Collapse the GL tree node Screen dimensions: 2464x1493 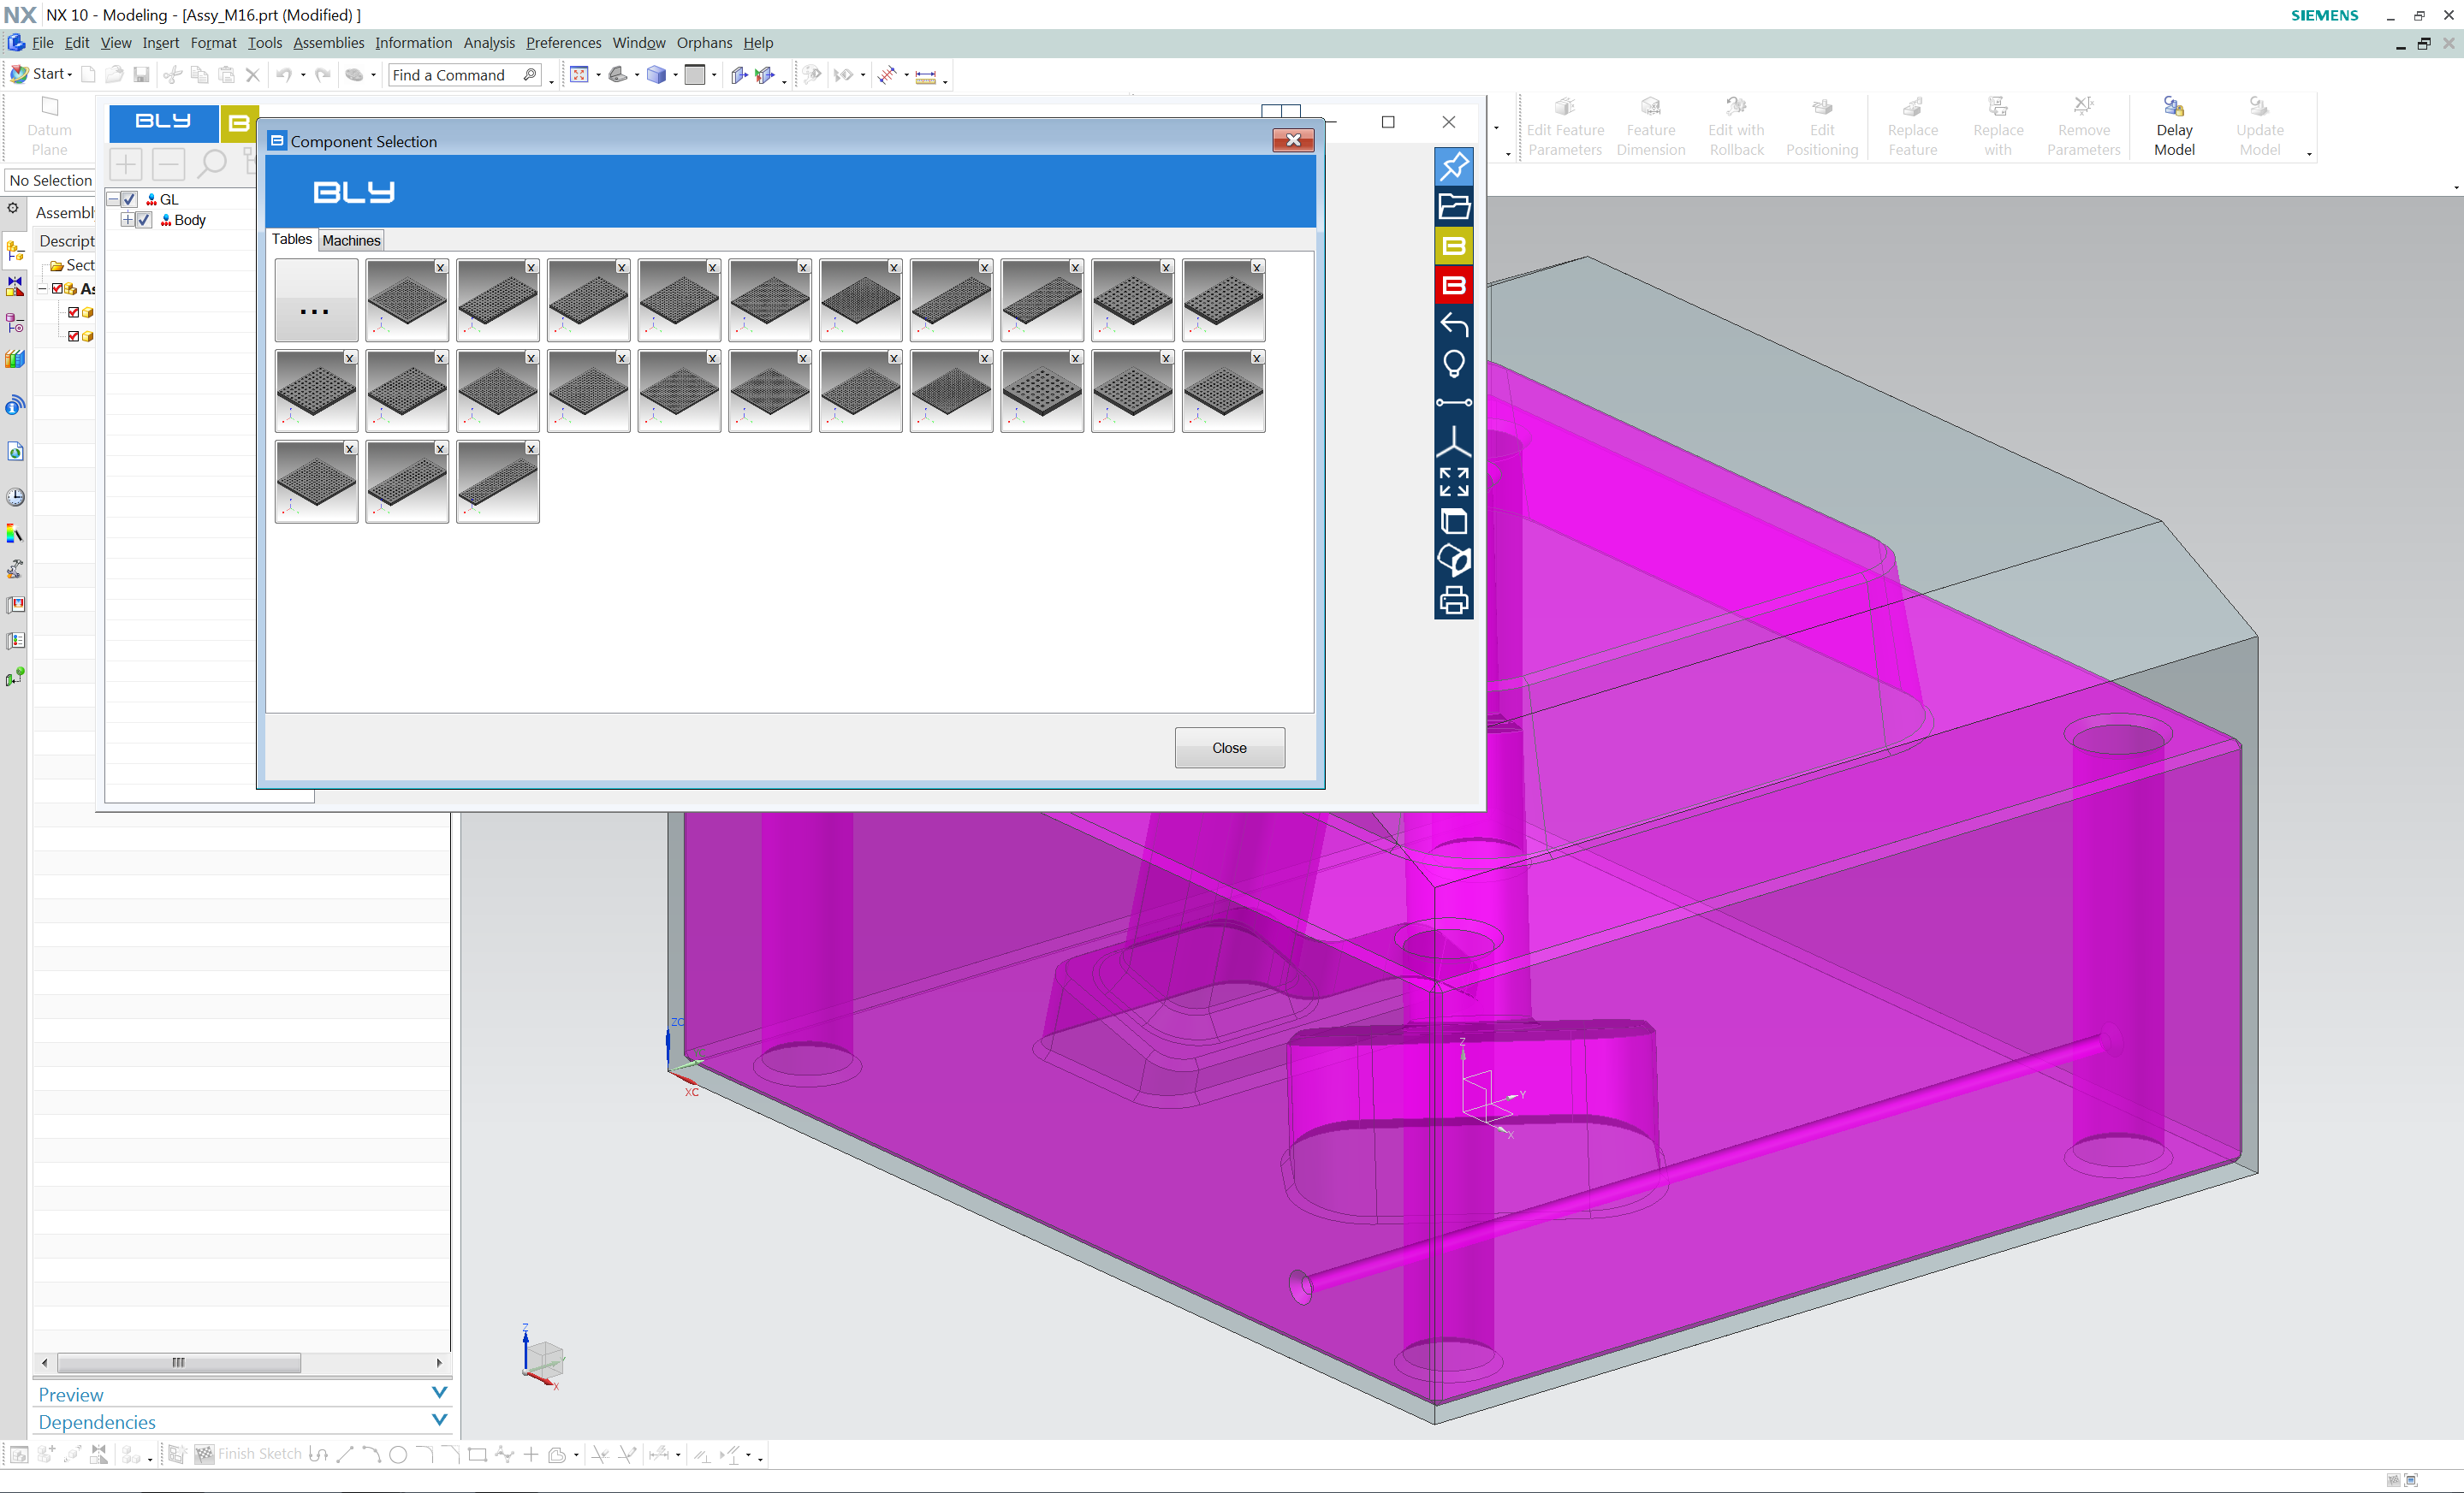tap(114, 199)
